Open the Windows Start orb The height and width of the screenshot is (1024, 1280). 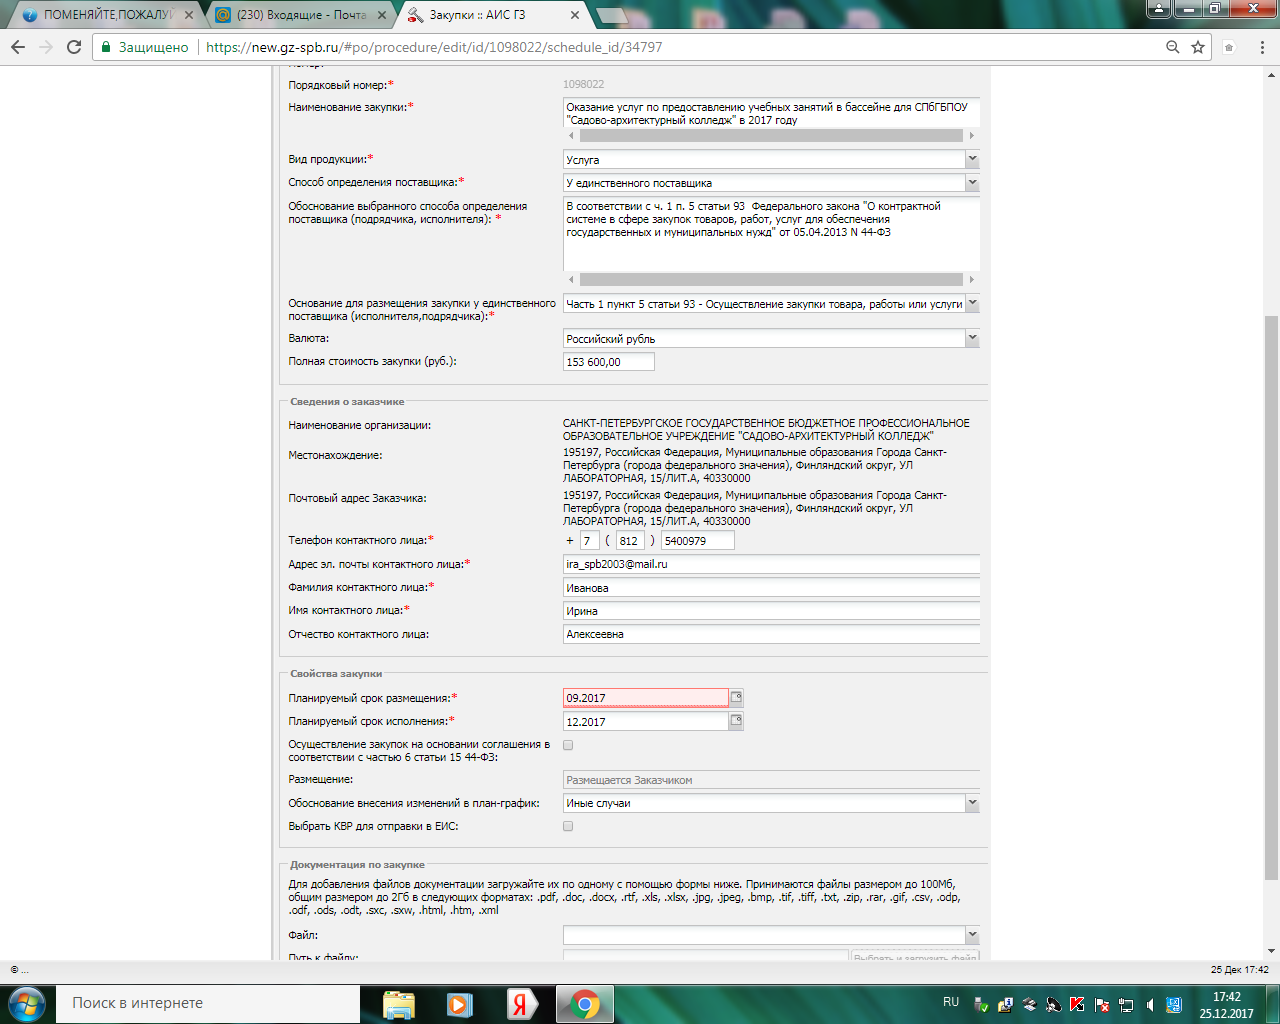click(x=26, y=1003)
